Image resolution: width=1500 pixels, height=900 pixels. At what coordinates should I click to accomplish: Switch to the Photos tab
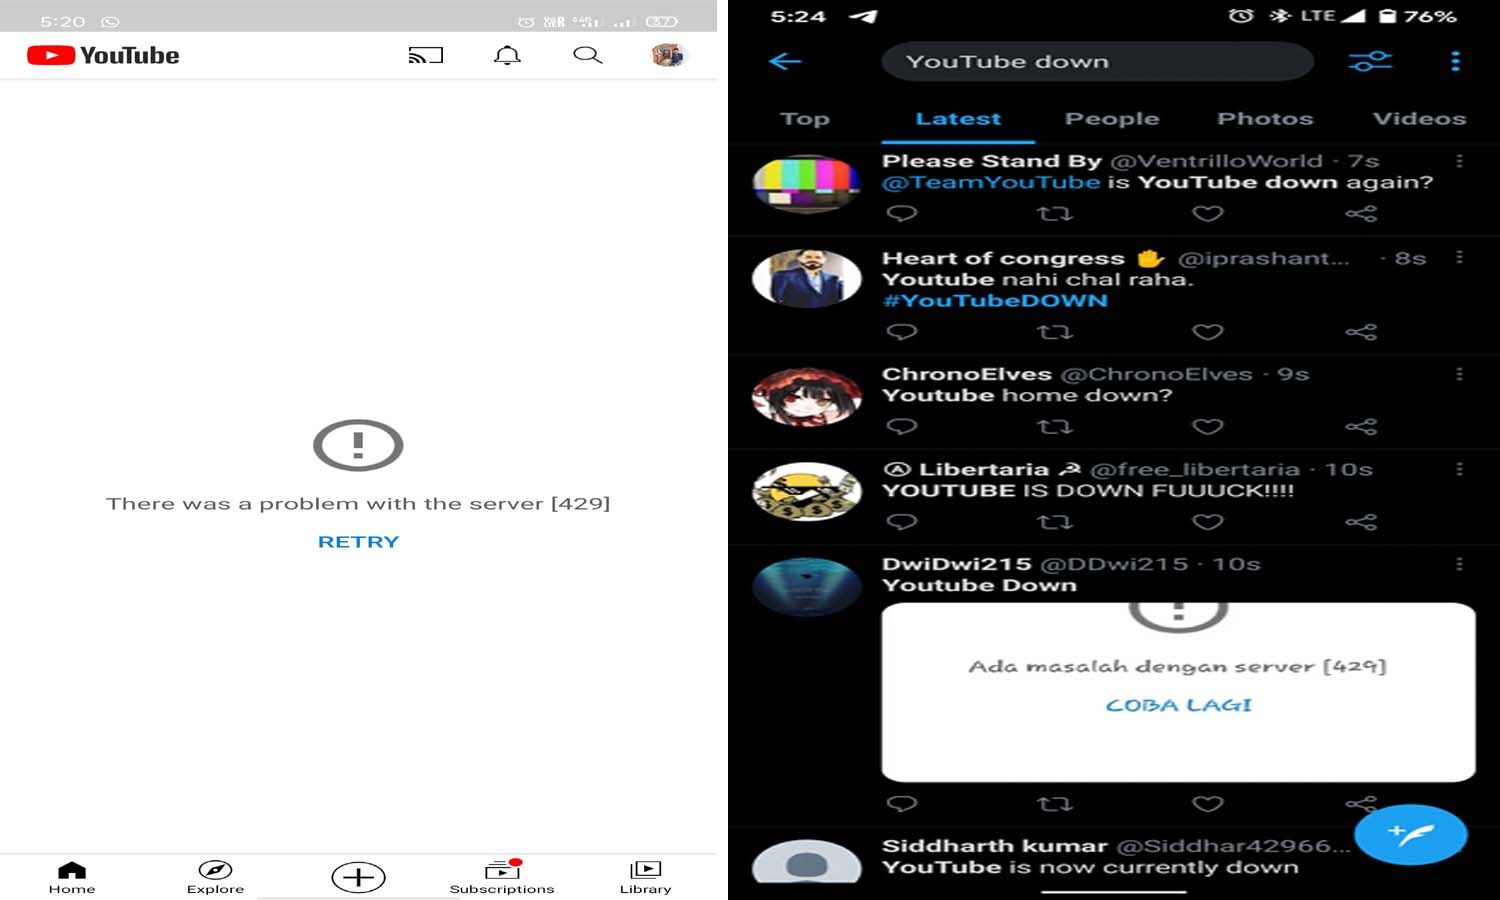click(x=1265, y=119)
